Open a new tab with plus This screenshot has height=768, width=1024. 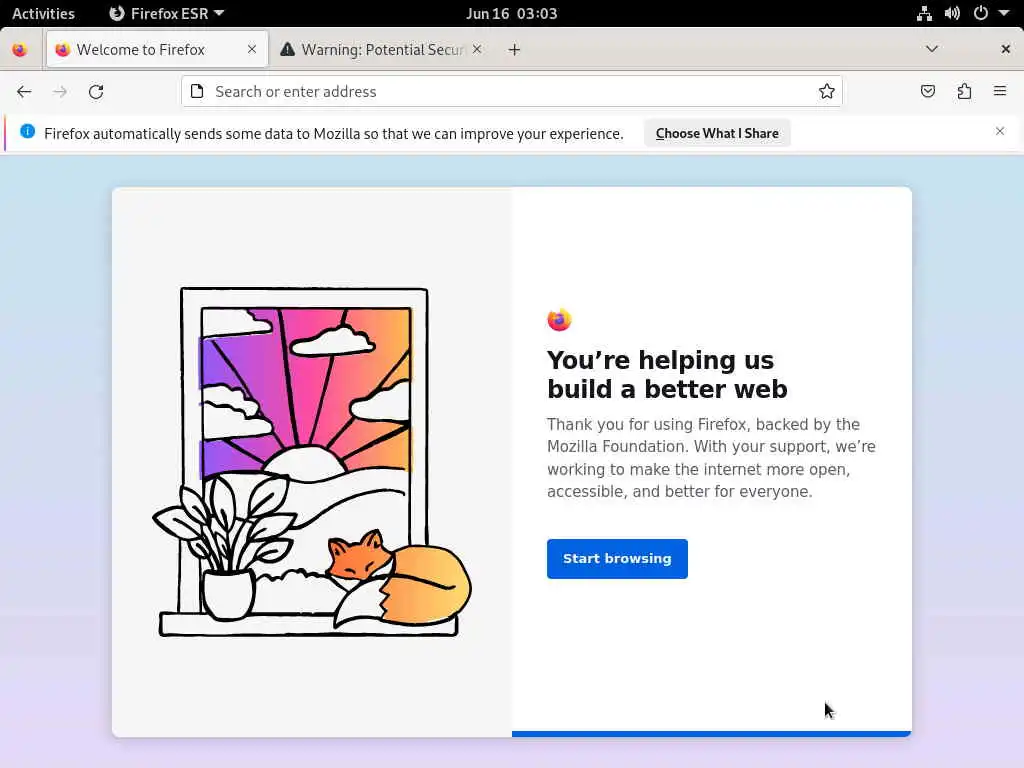click(x=515, y=50)
